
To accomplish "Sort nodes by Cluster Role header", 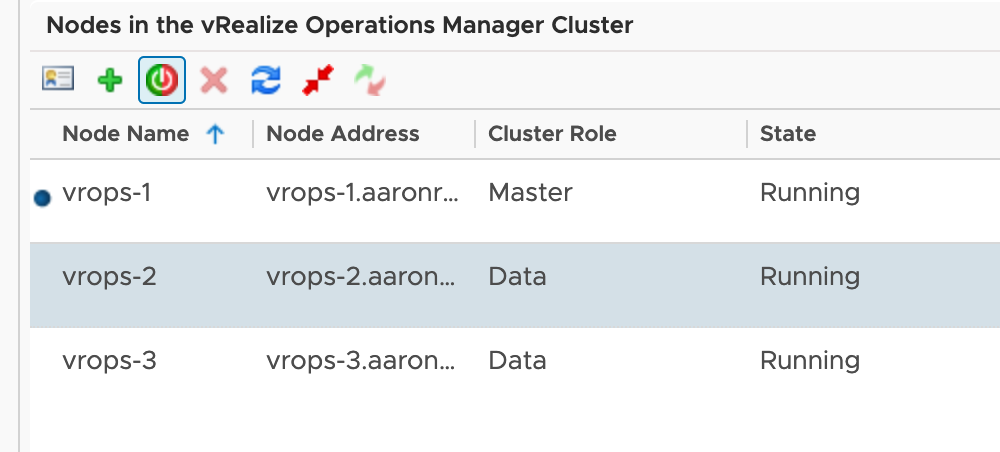I will click(552, 134).
